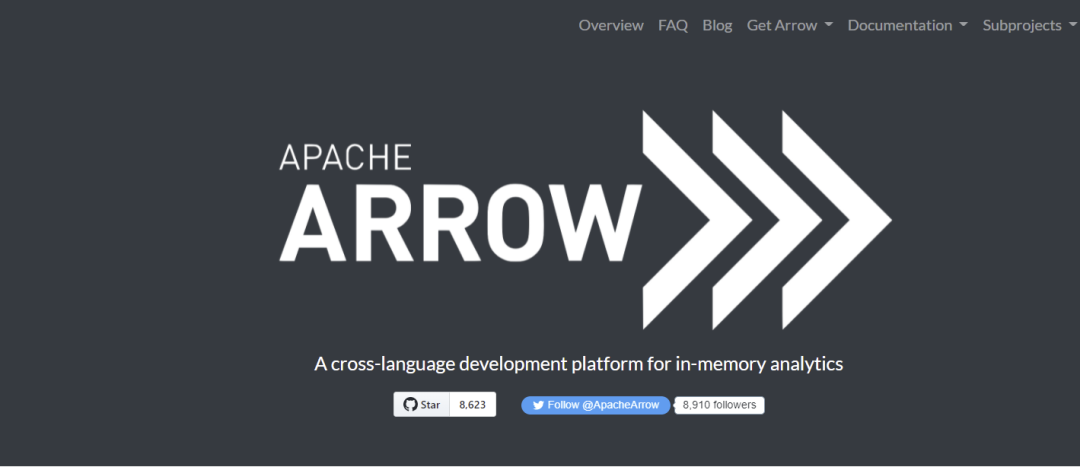
Task: Open the 8,910 followers count
Action: 719,405
